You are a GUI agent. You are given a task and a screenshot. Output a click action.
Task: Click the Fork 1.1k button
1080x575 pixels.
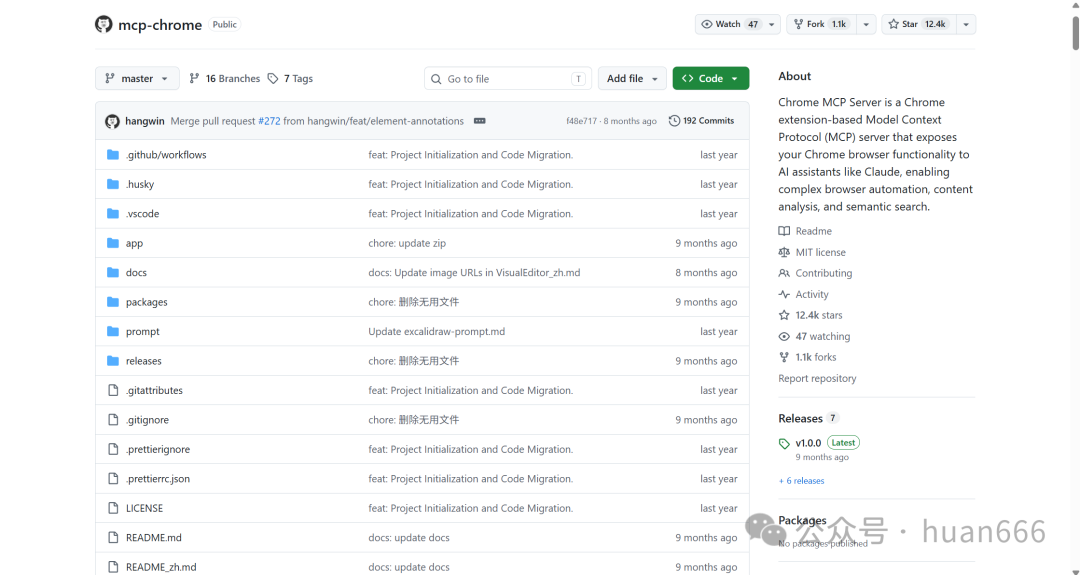point(822,24)
